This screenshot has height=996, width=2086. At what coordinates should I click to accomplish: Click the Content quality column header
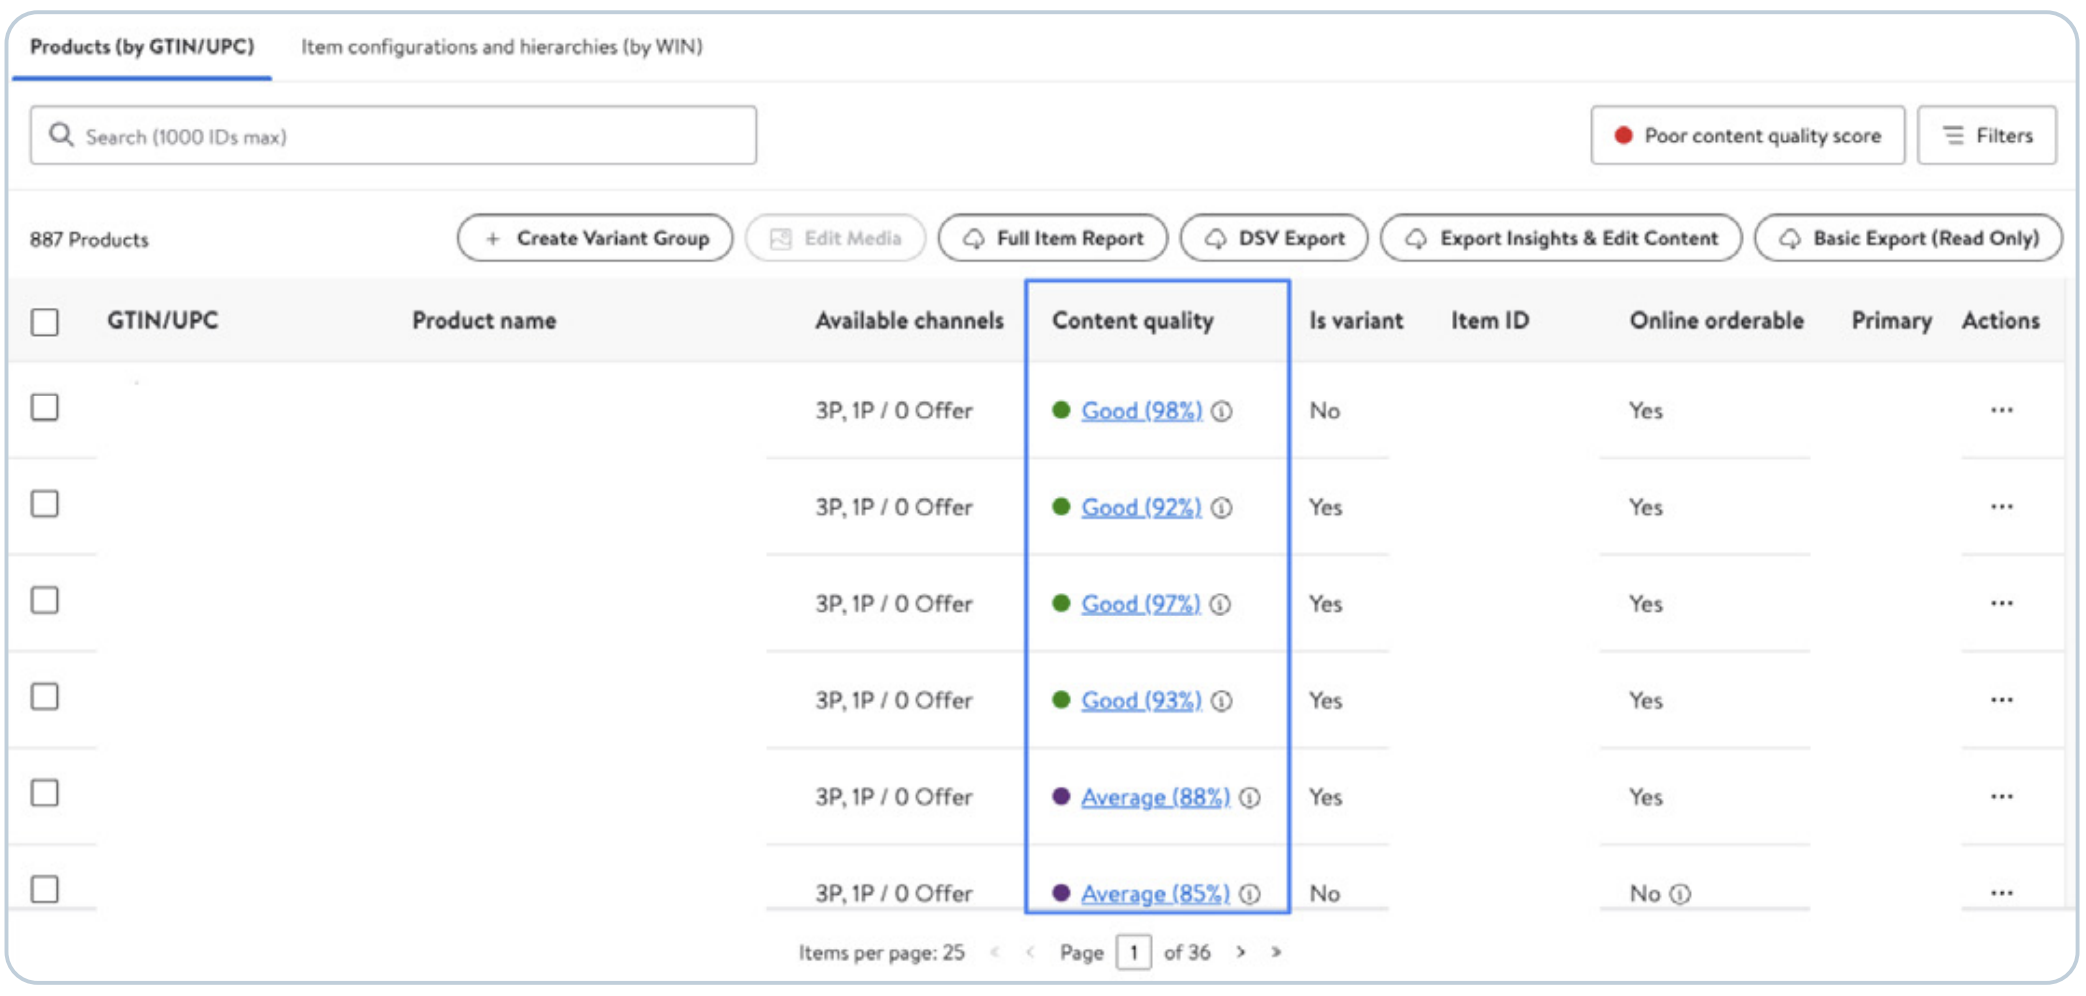click(1133, 321)
